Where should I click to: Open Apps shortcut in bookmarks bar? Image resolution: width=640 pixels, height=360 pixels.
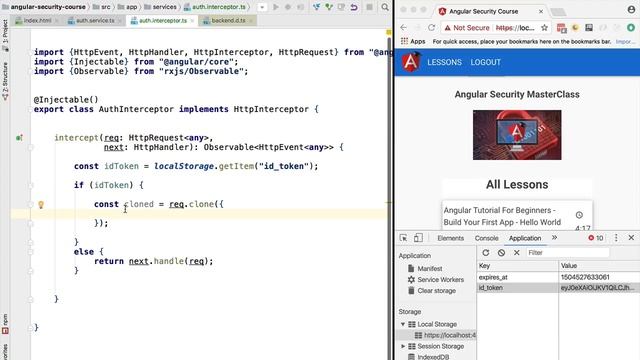pos(413,41)
